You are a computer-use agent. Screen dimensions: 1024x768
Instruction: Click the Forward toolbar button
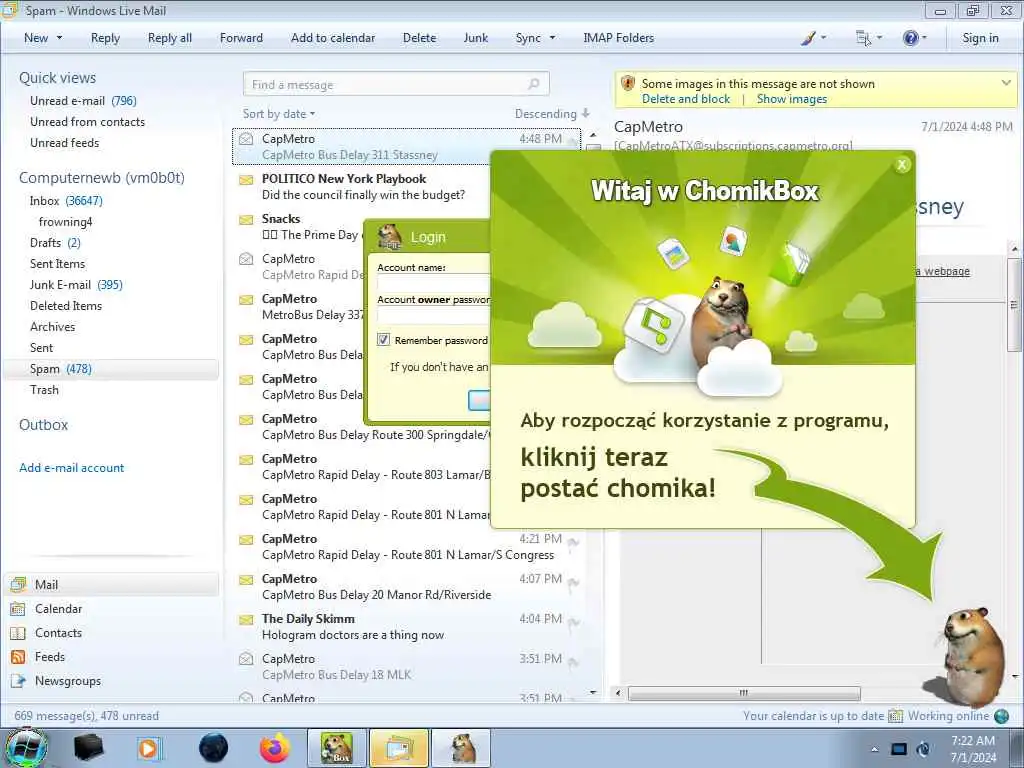(x=241, y=38)
